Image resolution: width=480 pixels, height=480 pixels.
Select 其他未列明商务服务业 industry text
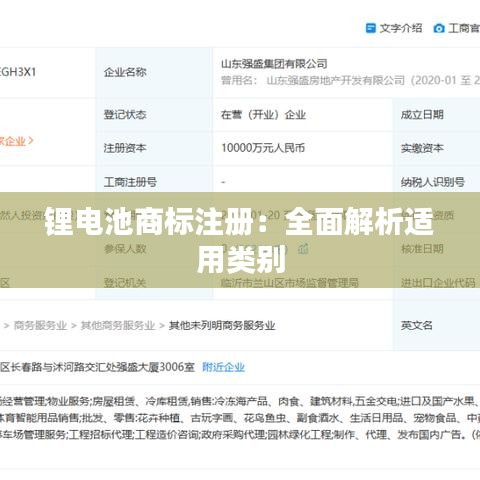tap(222, 325)
